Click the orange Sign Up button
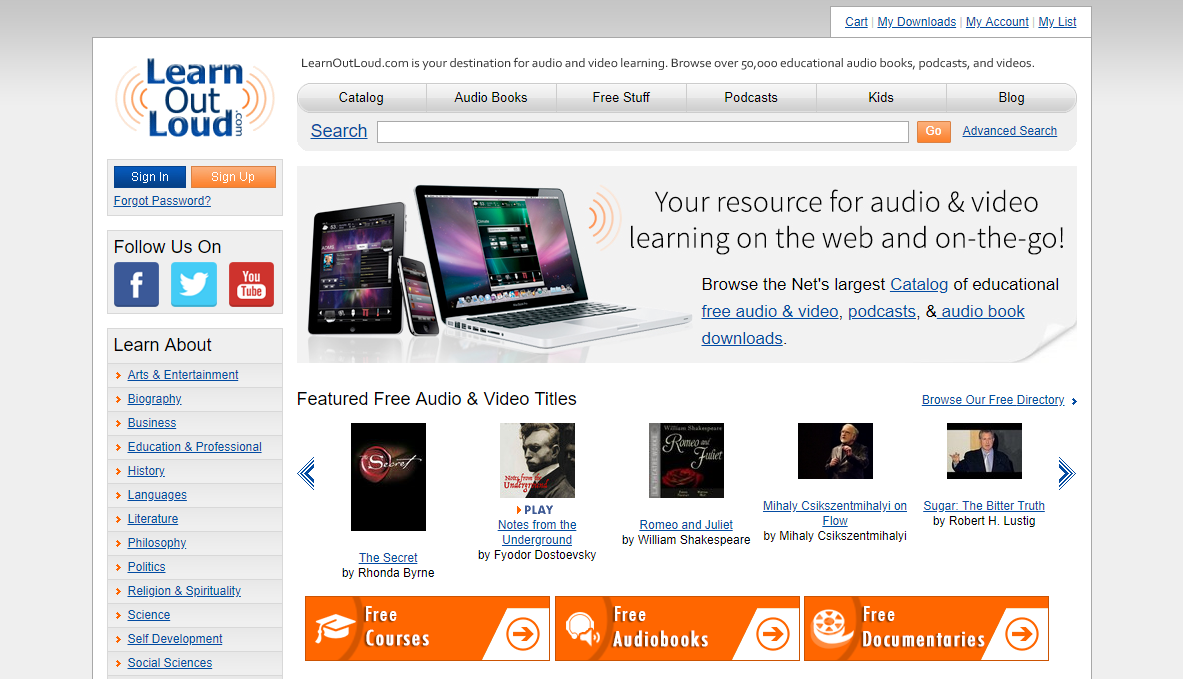 pyautogui.click(x=233, y=177)
